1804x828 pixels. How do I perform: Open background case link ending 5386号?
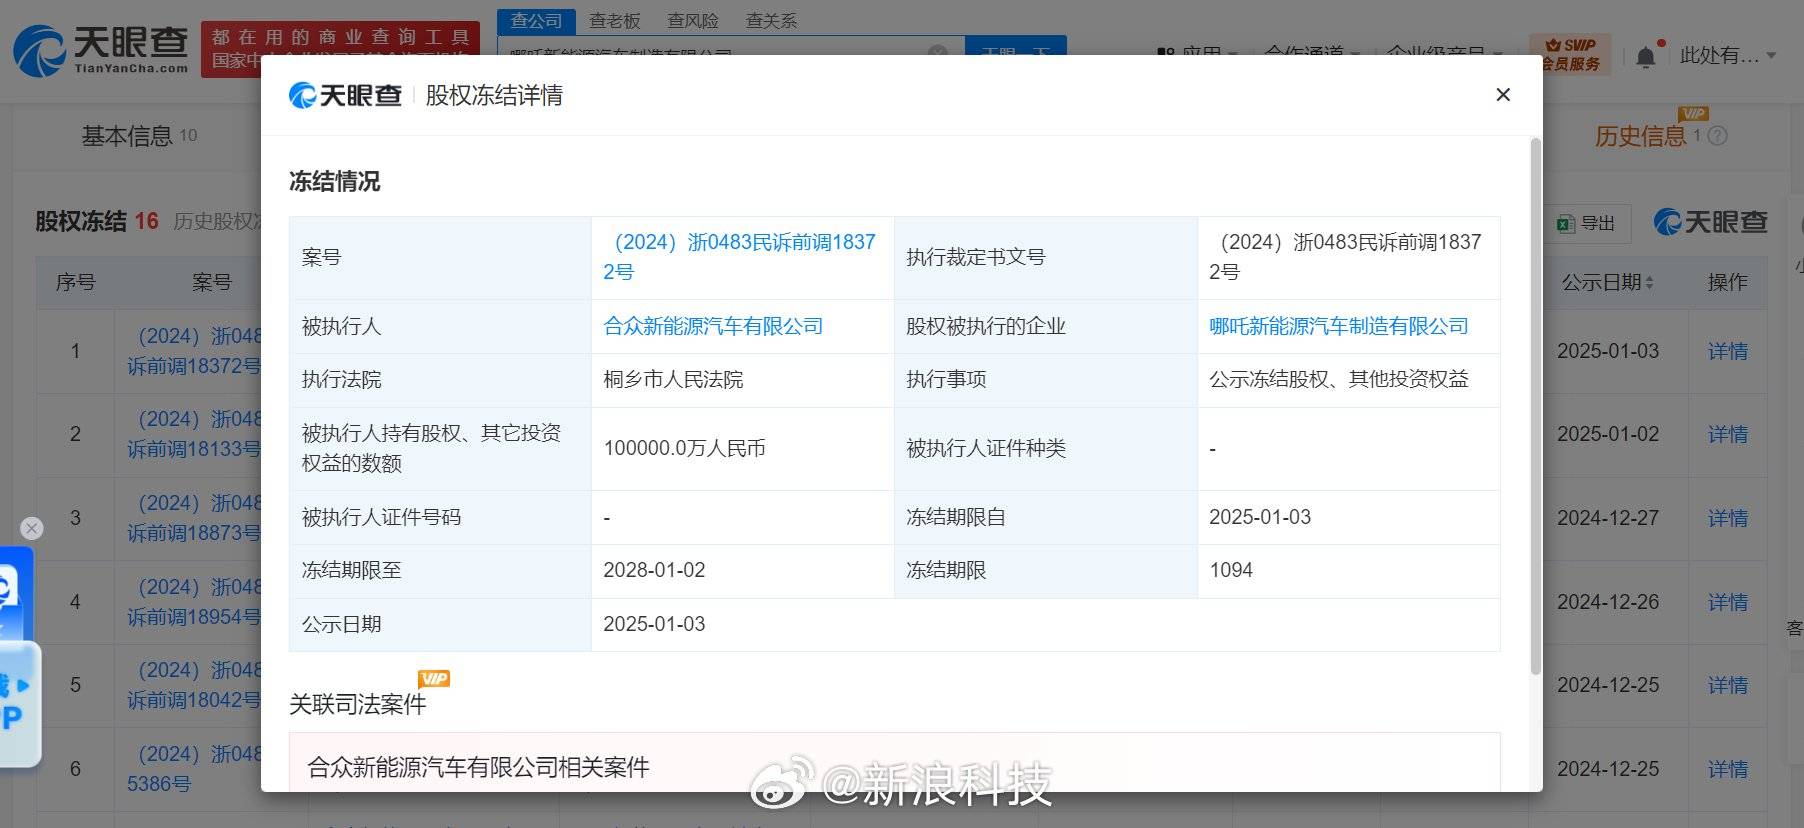pyautogui.click(x=194, y=769)
